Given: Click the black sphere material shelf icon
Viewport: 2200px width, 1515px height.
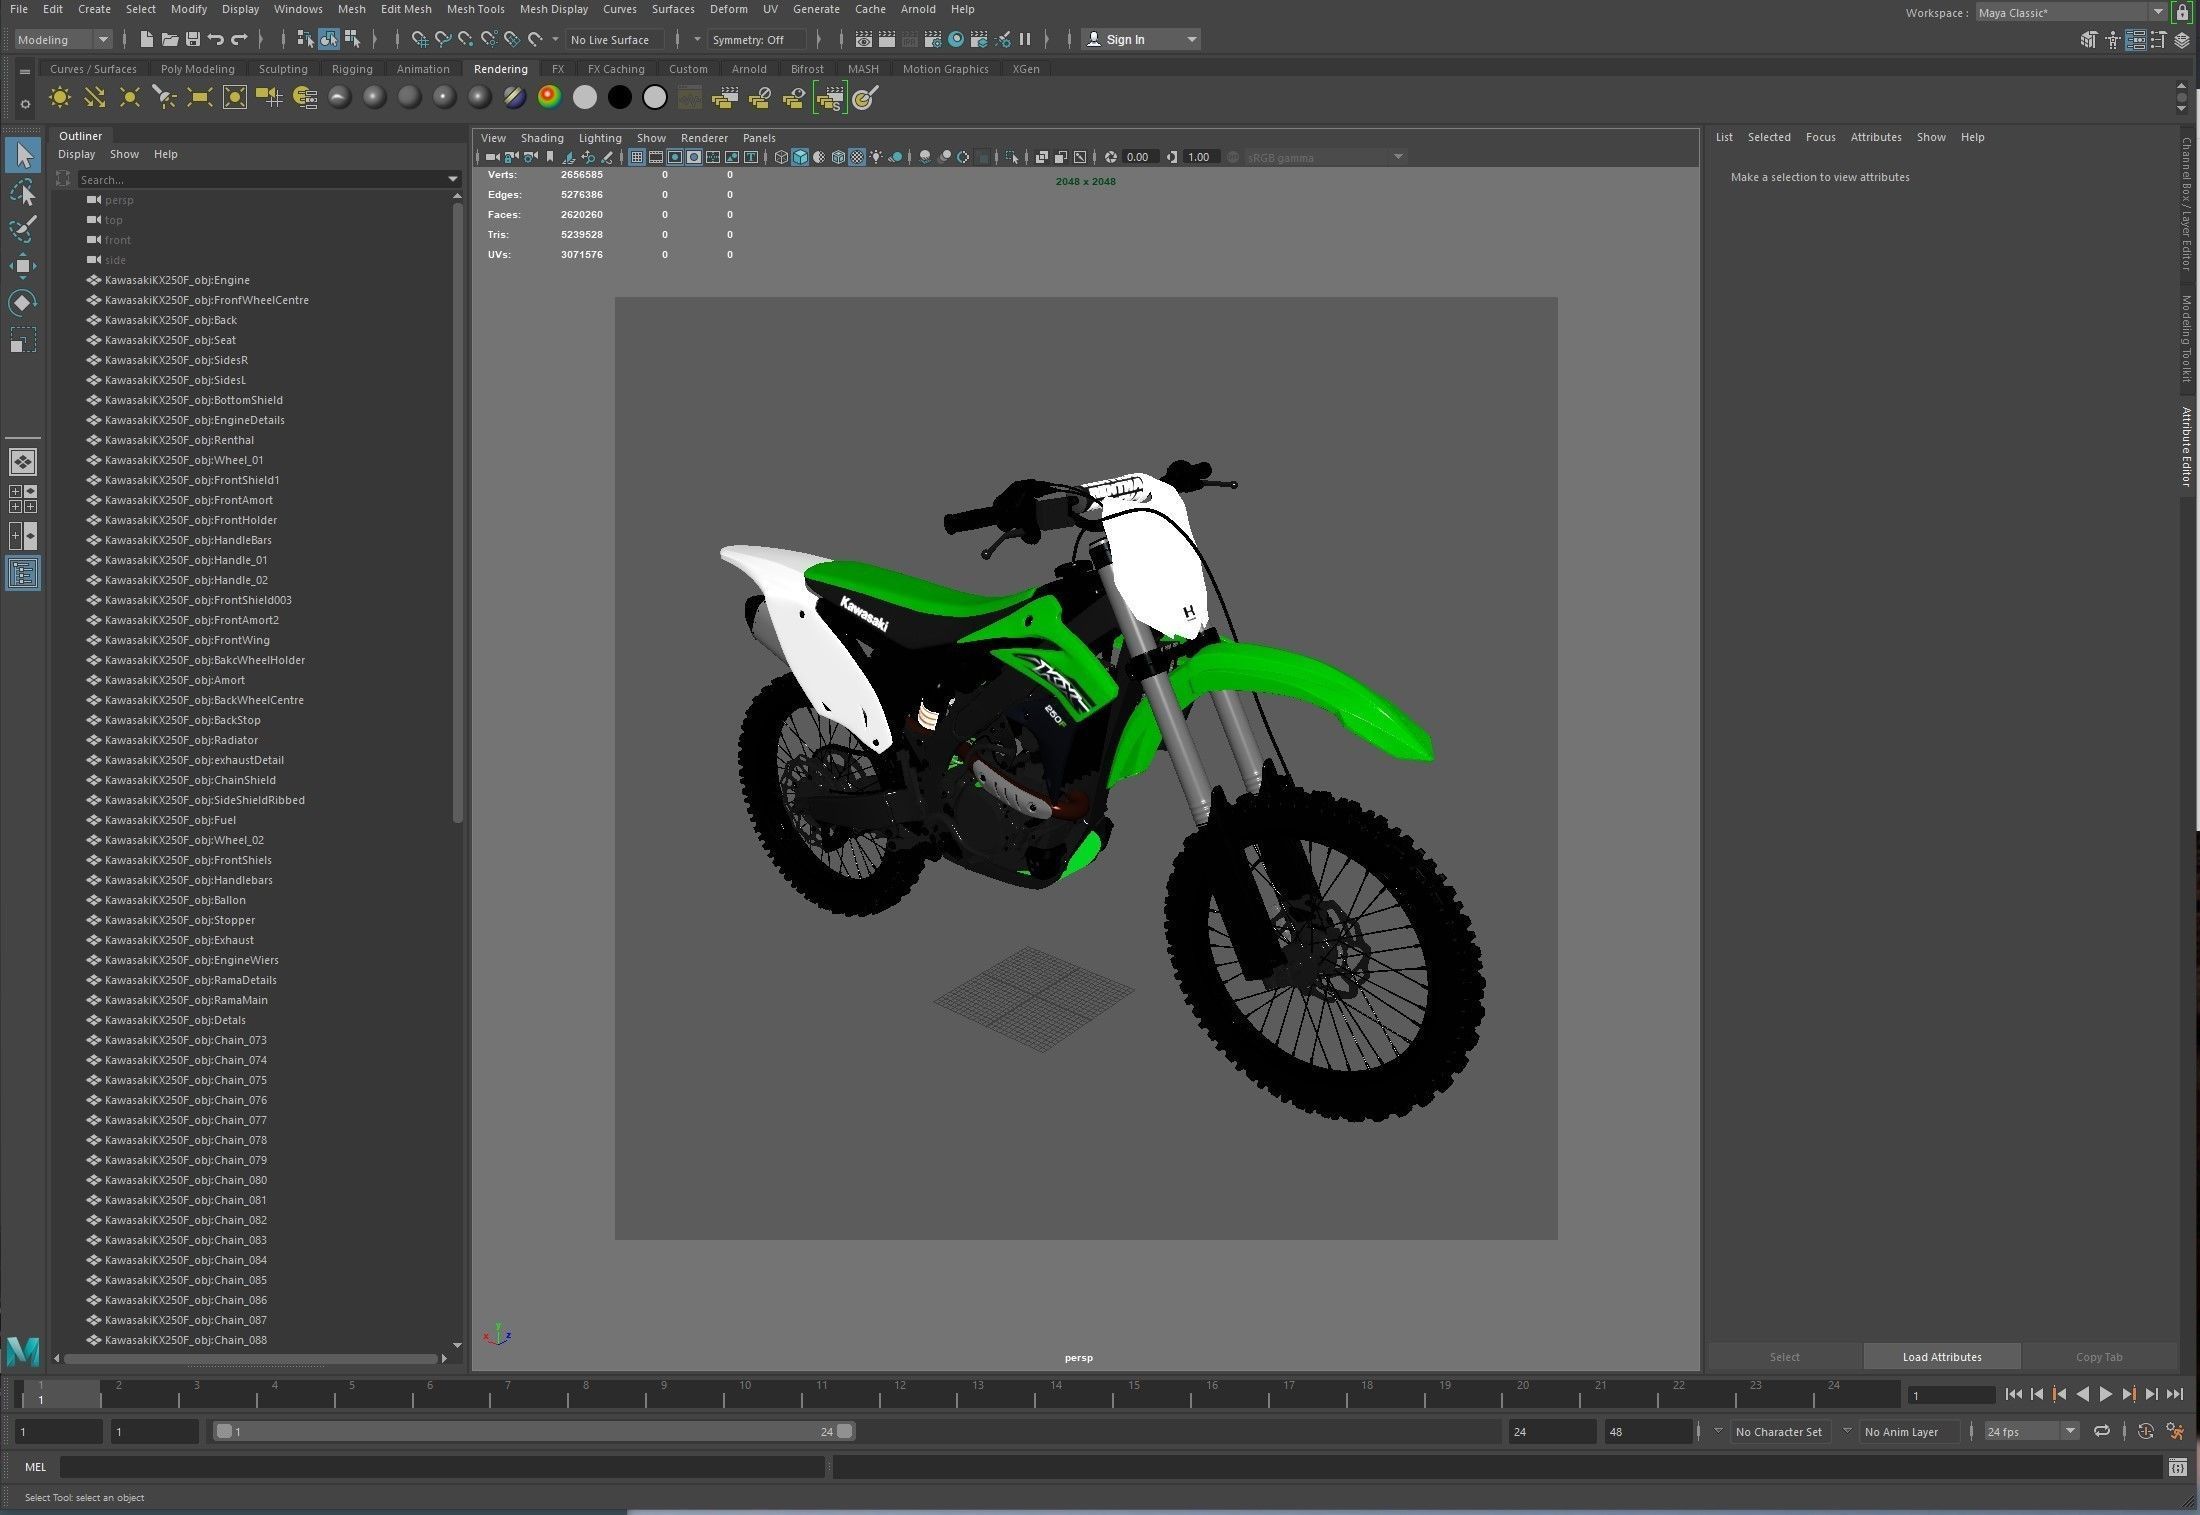Looking at the screenshot, I should coord(620,97).
